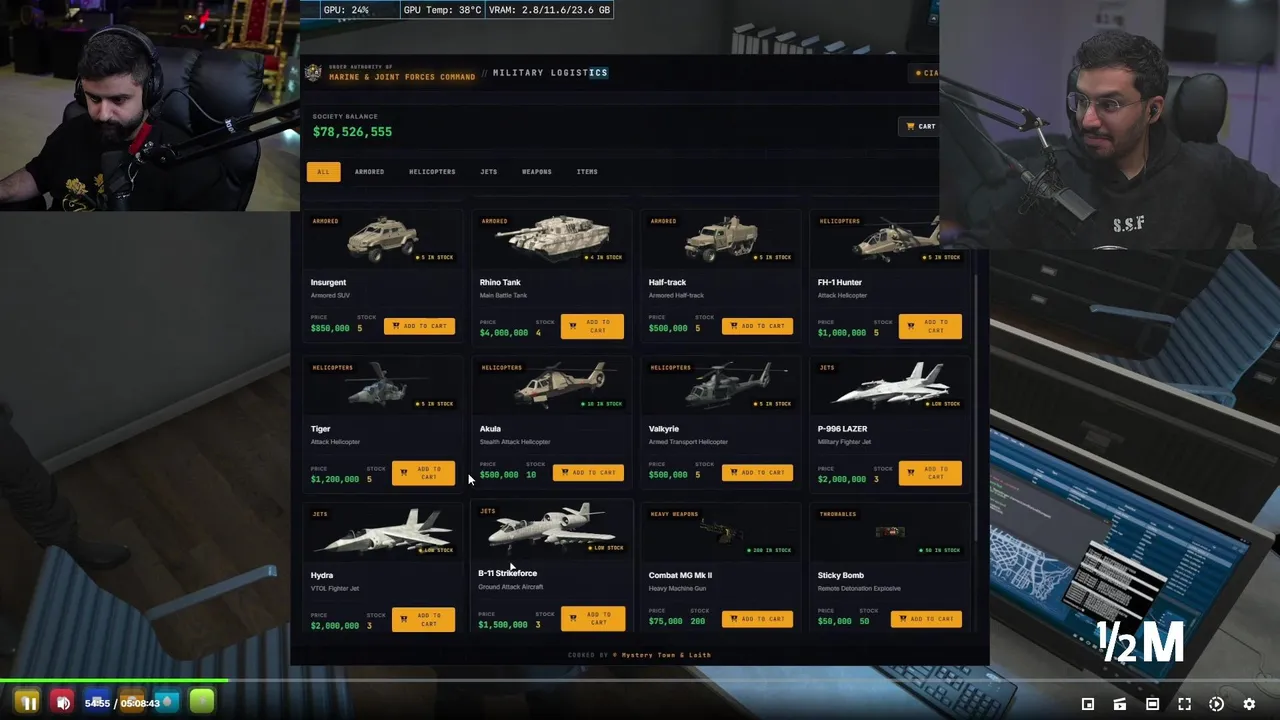Open the Weapons category tab
Image resolution: width=1280 pixels, height=720 pixels.
(x=536, y=172)
